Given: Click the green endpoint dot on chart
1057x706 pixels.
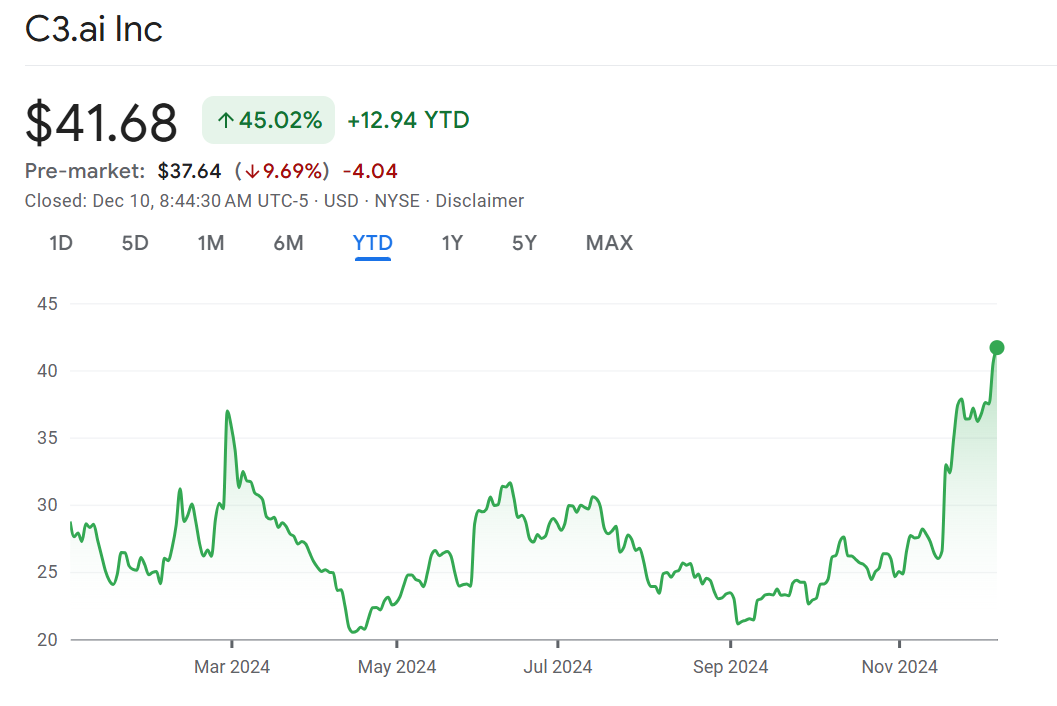Looking at the screenshot, I should pos(996,348).
